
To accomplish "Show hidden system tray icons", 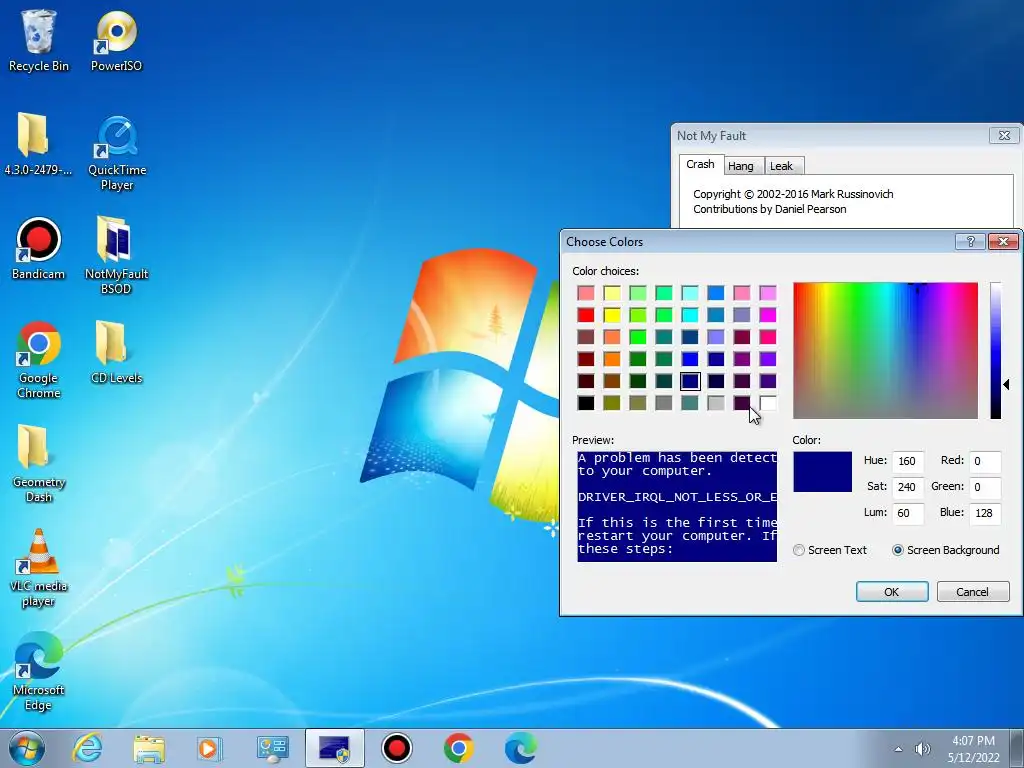I will [899, 749].
